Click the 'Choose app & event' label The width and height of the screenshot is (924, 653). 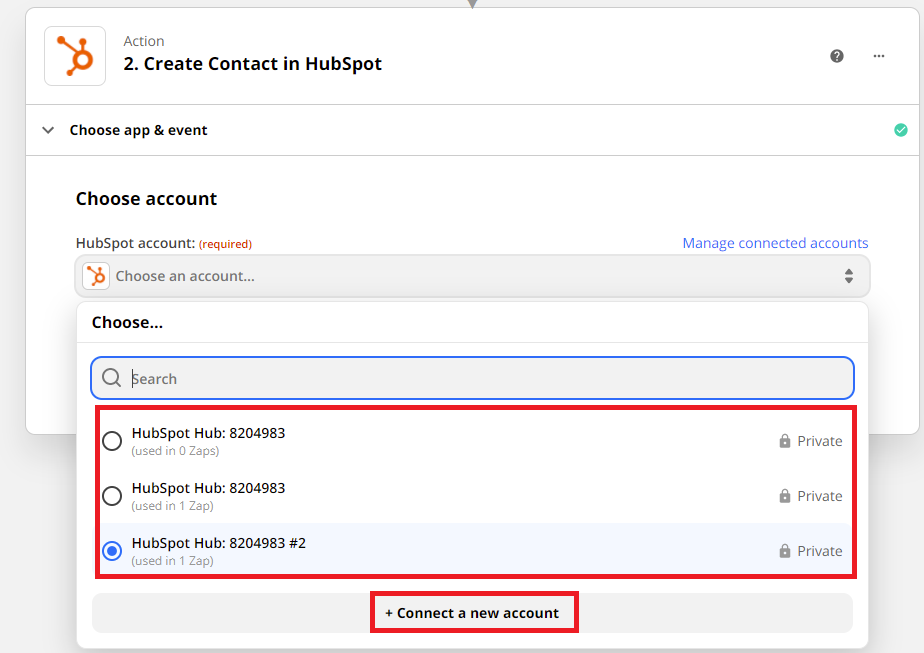[138, 130]
